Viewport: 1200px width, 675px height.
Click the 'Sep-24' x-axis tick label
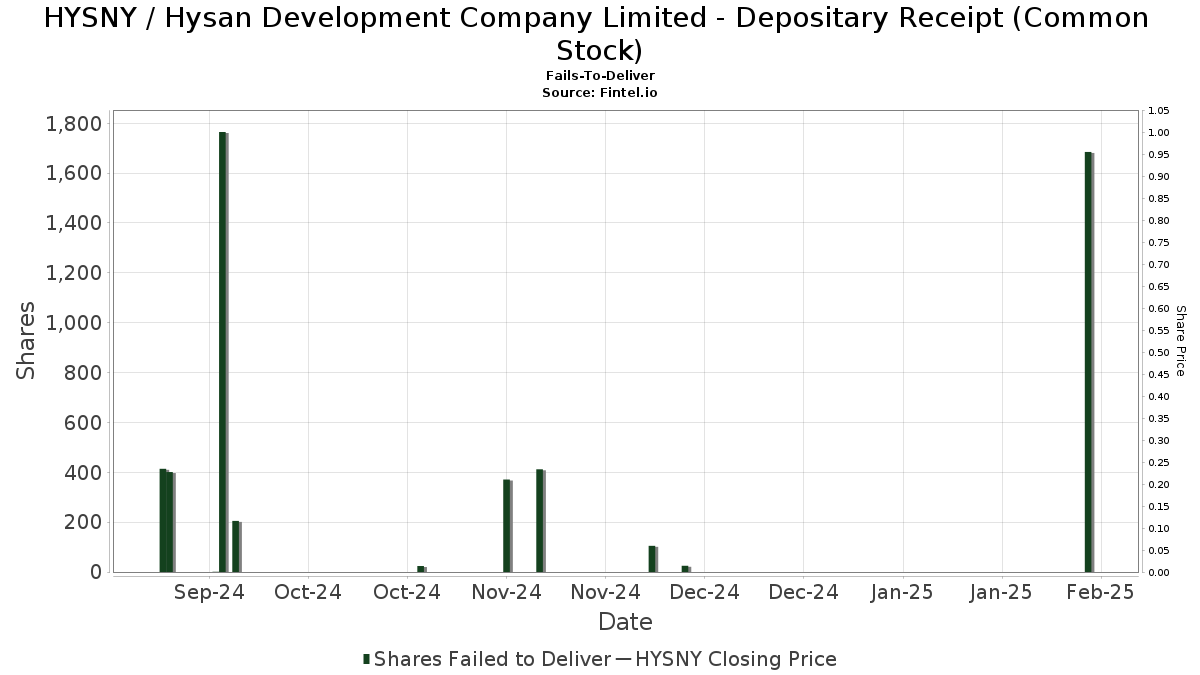click(x=209, y=592)
